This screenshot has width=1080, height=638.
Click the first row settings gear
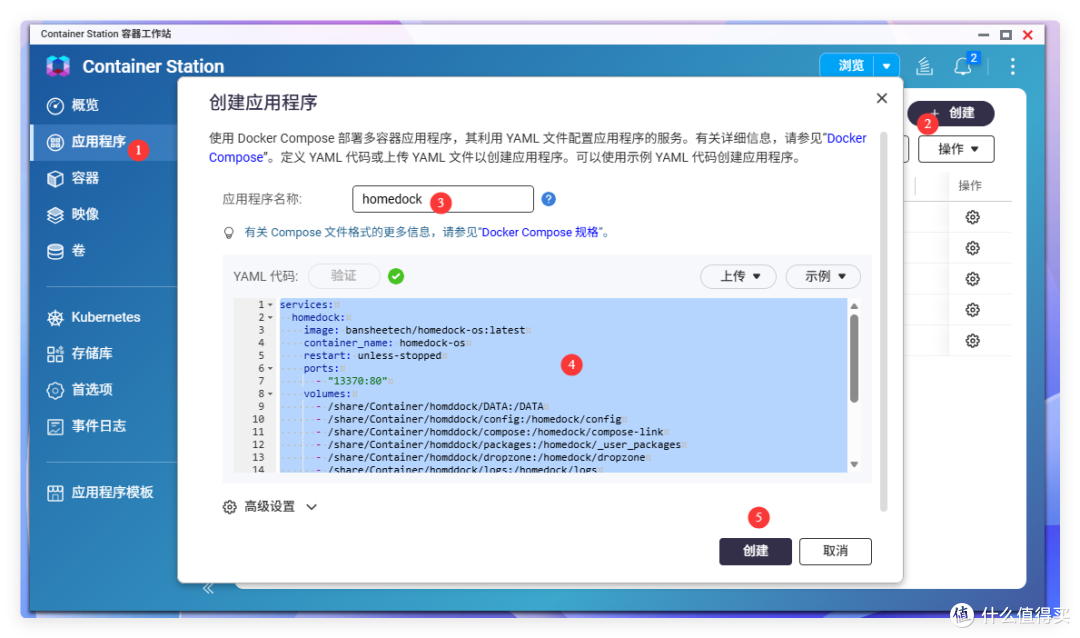pyautogui.click(x=973, y=217)
